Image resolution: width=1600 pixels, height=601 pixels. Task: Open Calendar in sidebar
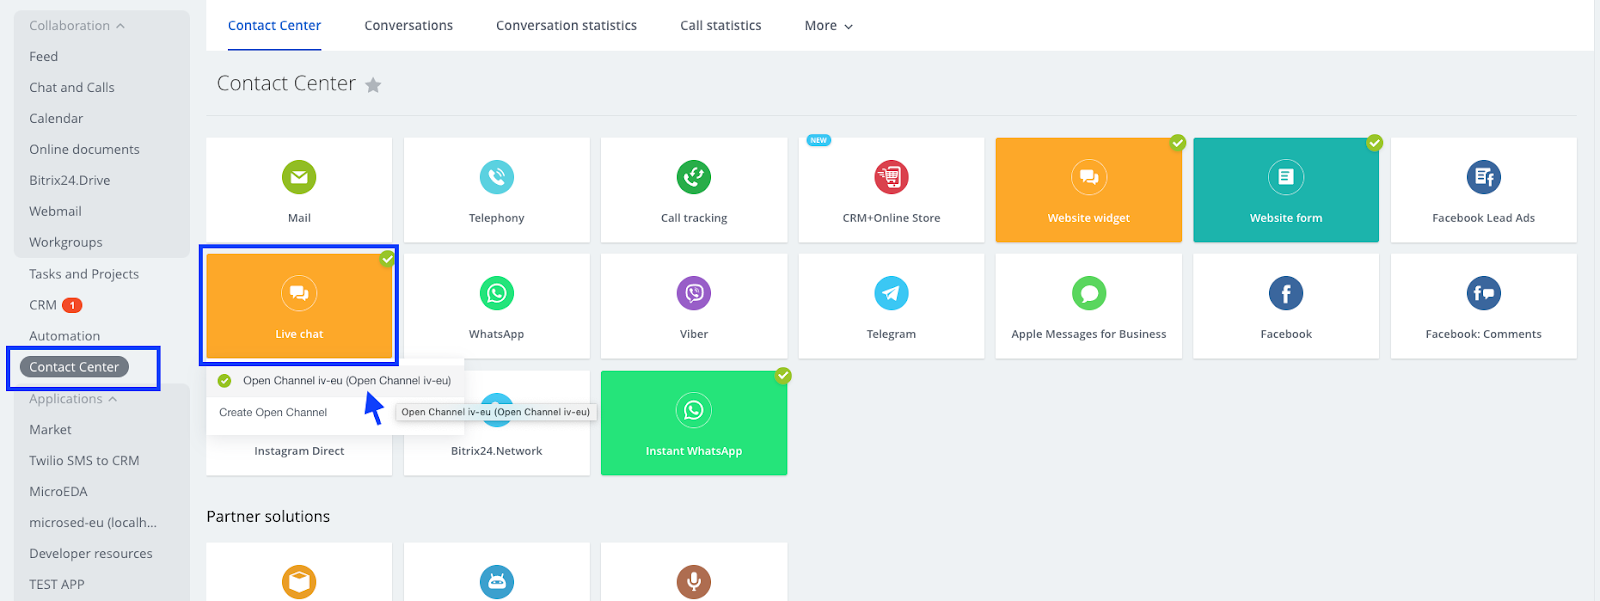tap(56, 119)
